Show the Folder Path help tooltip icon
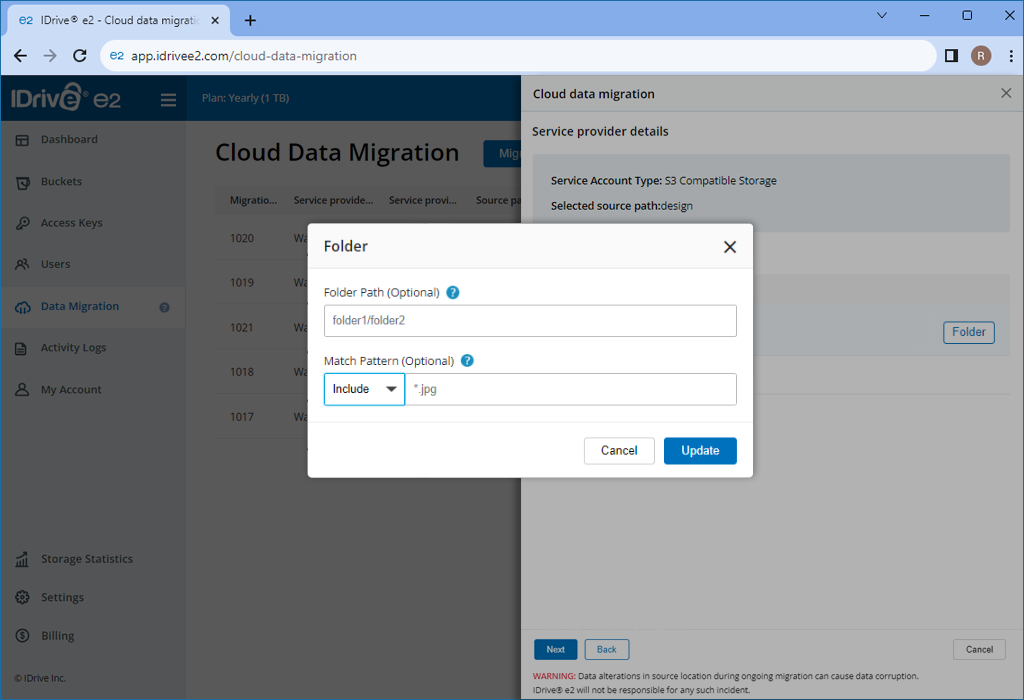Image resolution: width=1024 pixels, height=700 pixels. (453, 293)
